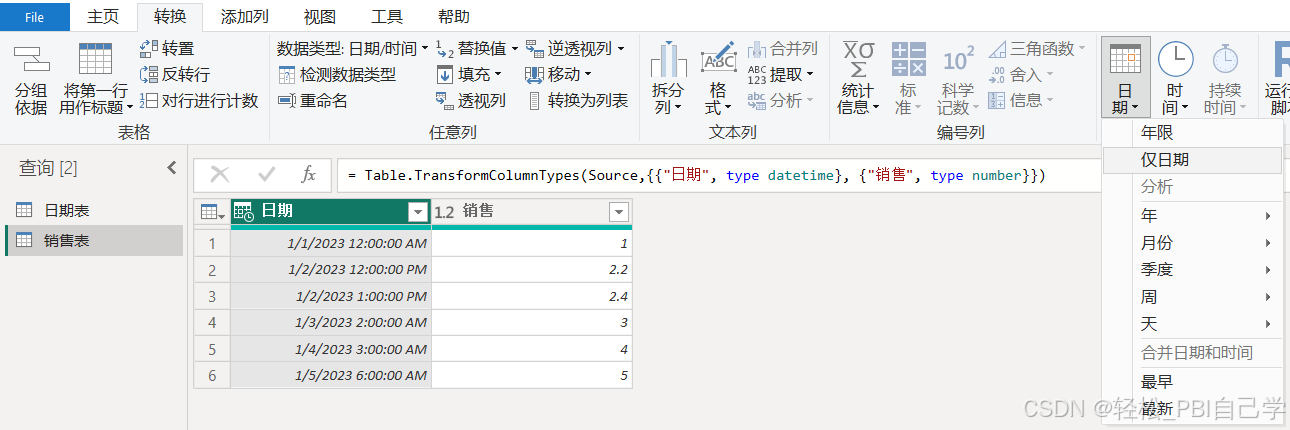Click the 逆透视列 unpivot icon

[534, 48]
